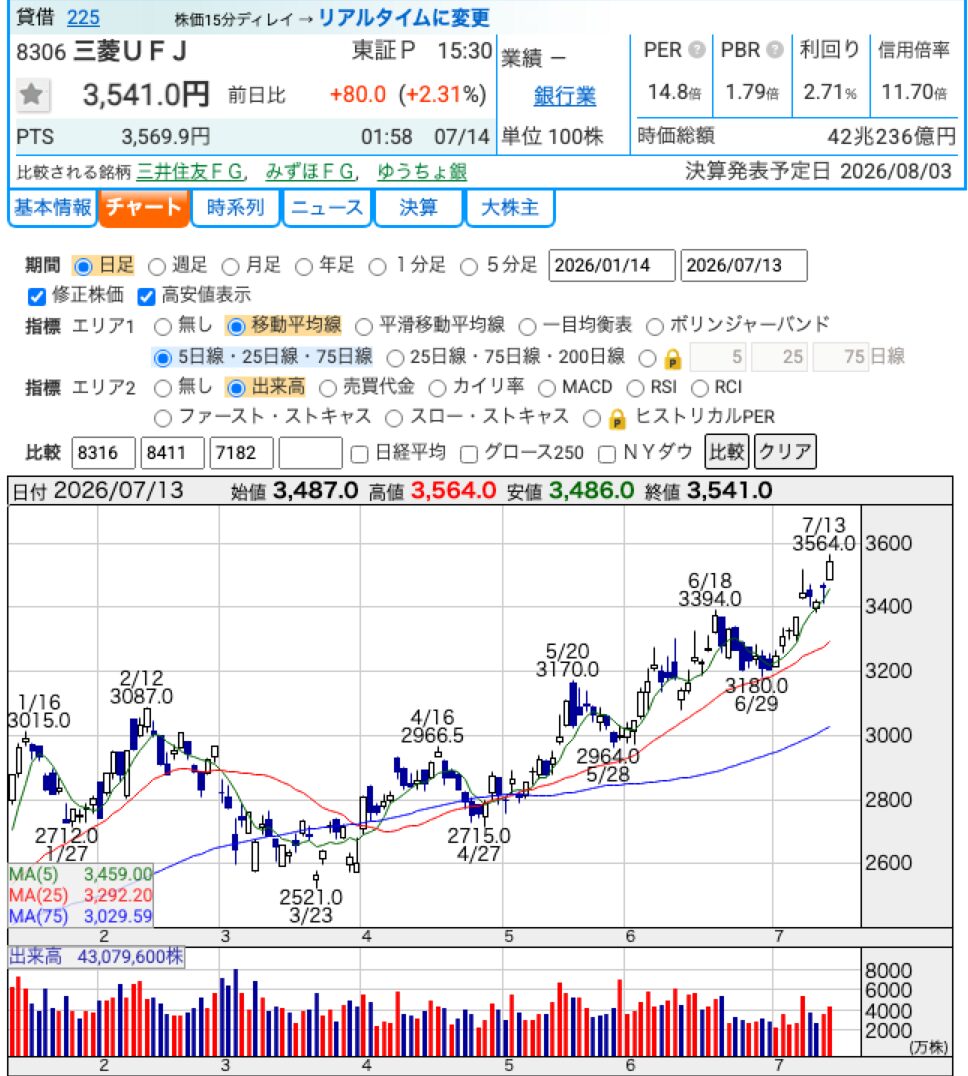This screenshot has width=968, height=1076.
Task: Select the 月足 period radio button
Action: click(230, 266)
